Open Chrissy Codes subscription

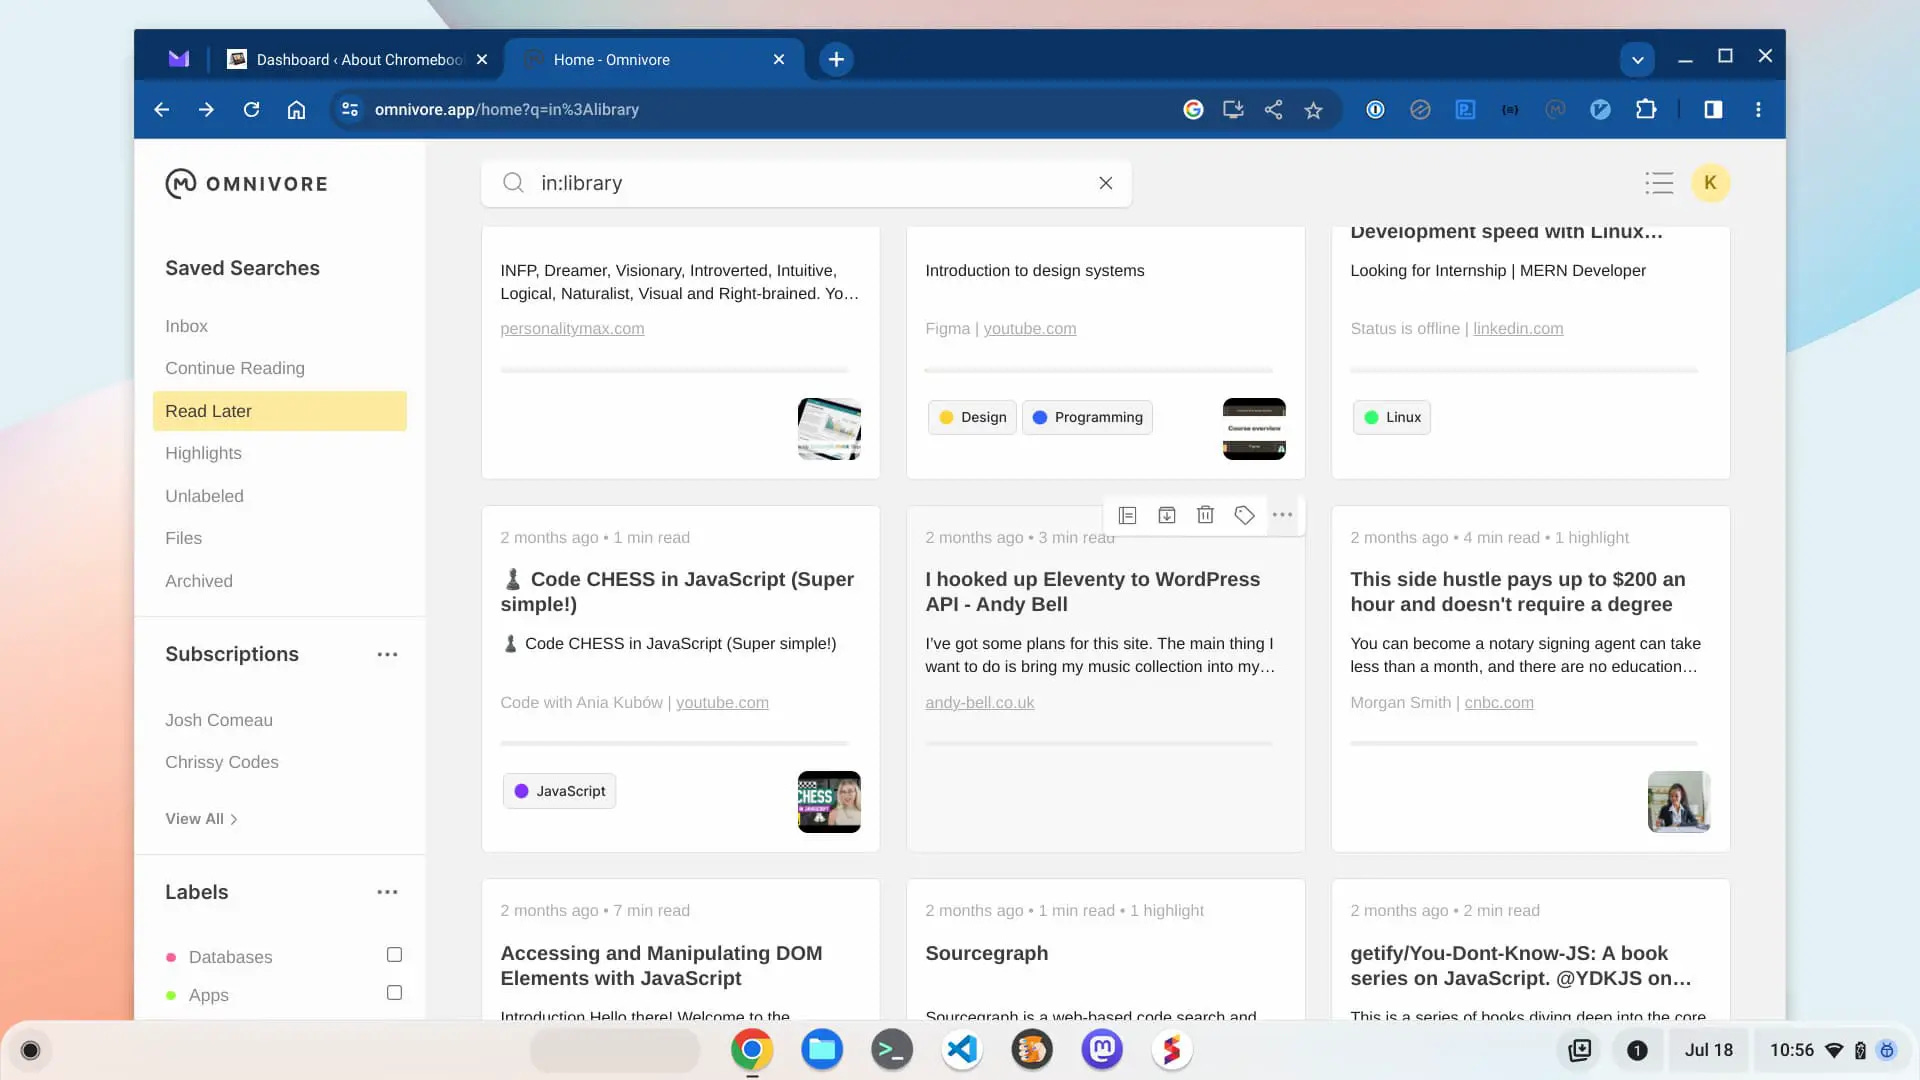tap(222, 762)
